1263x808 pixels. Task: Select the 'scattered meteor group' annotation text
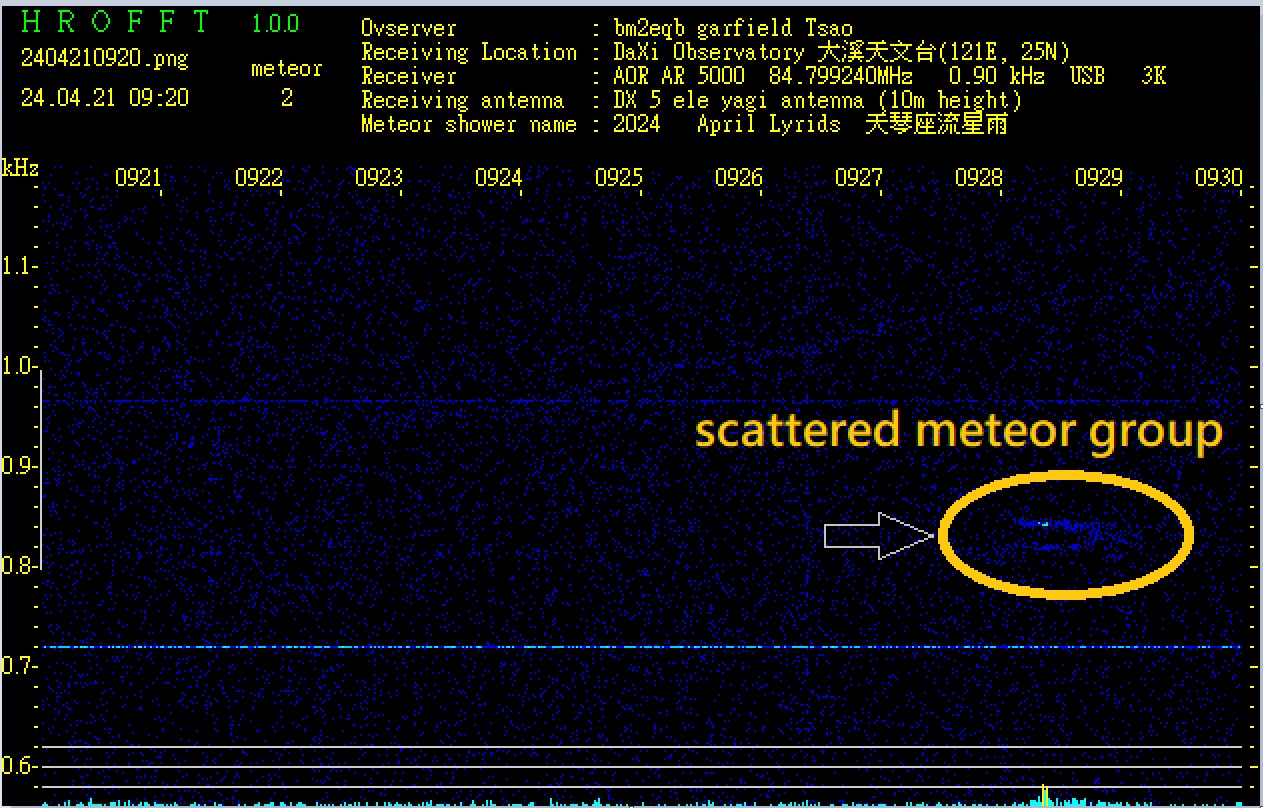coord(958,432)
